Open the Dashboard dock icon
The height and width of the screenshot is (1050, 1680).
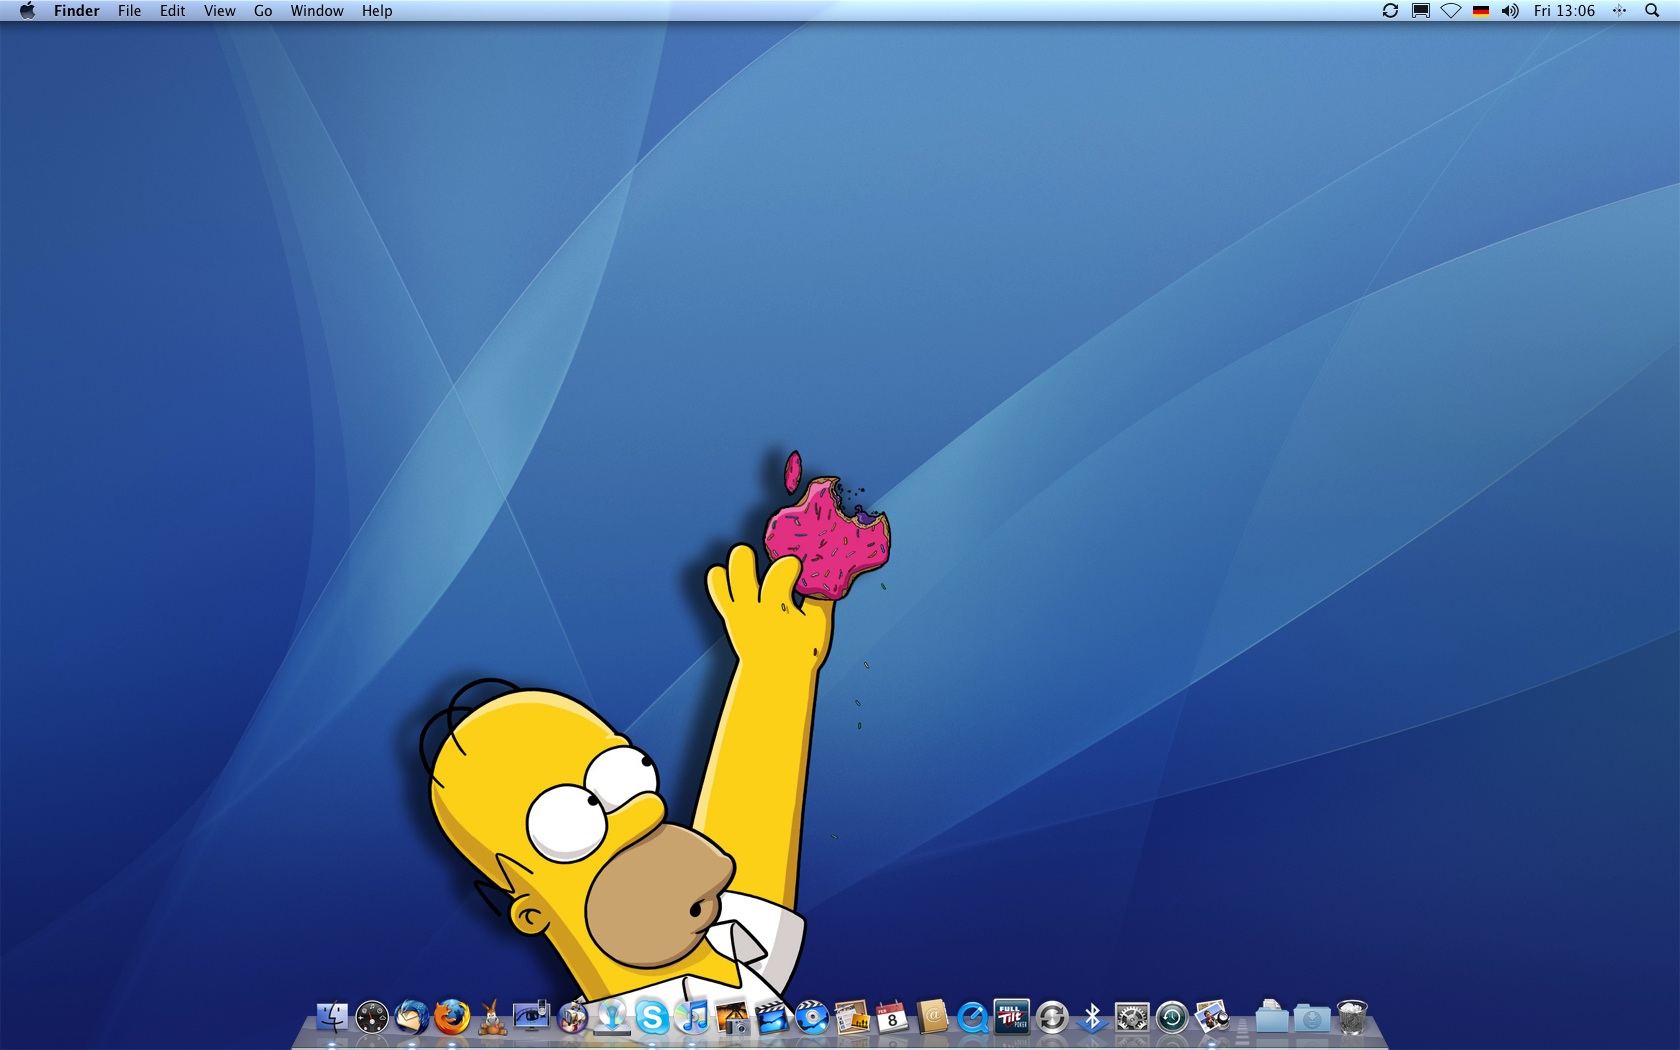372,1018
